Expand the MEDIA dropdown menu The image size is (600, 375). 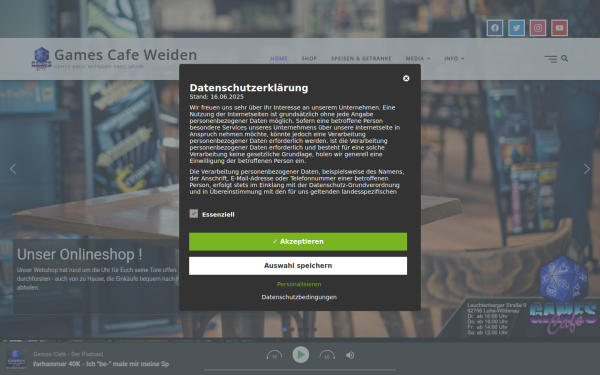[x=418, y=59]
